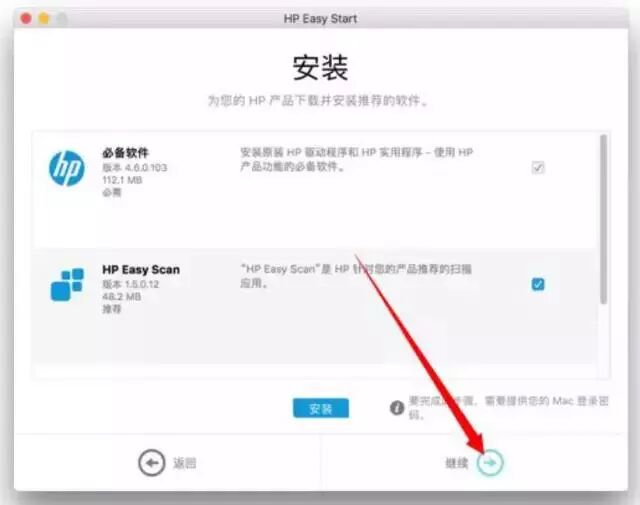Click the 返回 label
Screen dimensions: 640x505
pyautogui.click(x=185, y=463)
